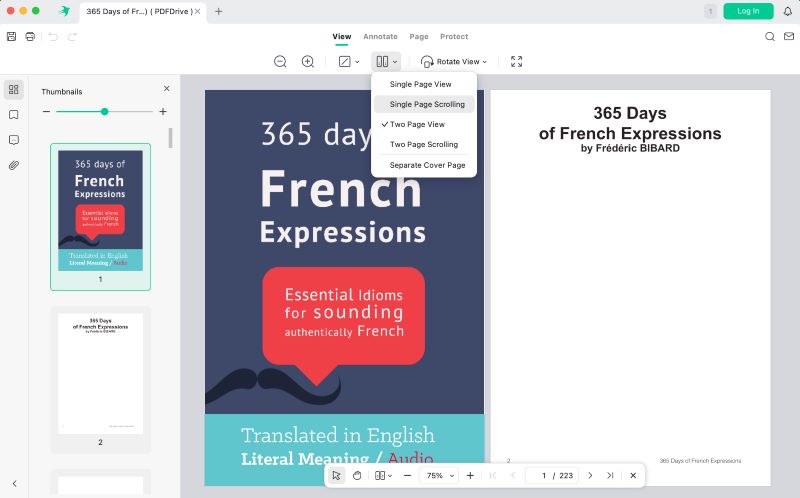The image size is (800, 498).
Task: Click the Log In button
Action: (748, 11)
